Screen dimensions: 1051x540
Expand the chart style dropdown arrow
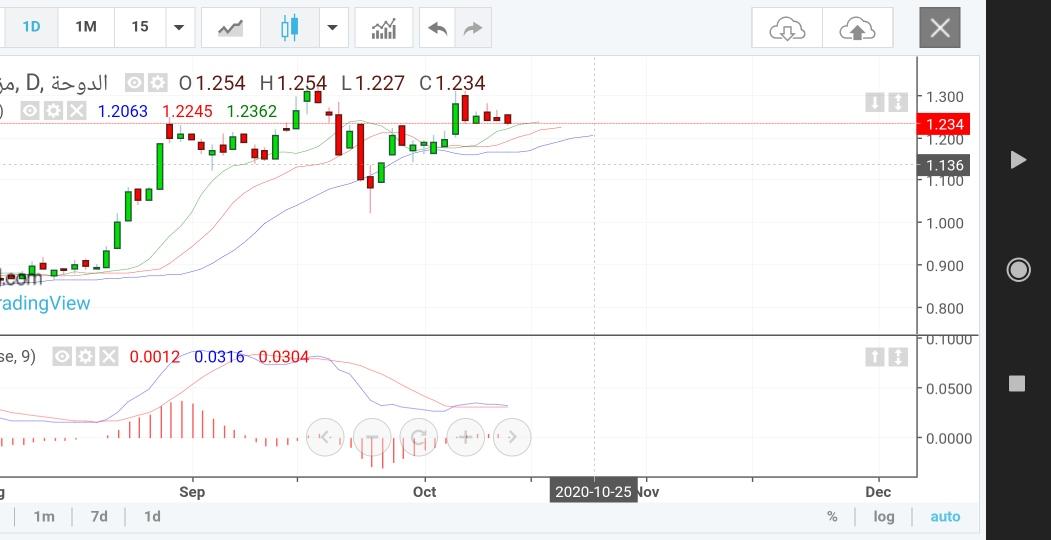[x=333, y=27]
